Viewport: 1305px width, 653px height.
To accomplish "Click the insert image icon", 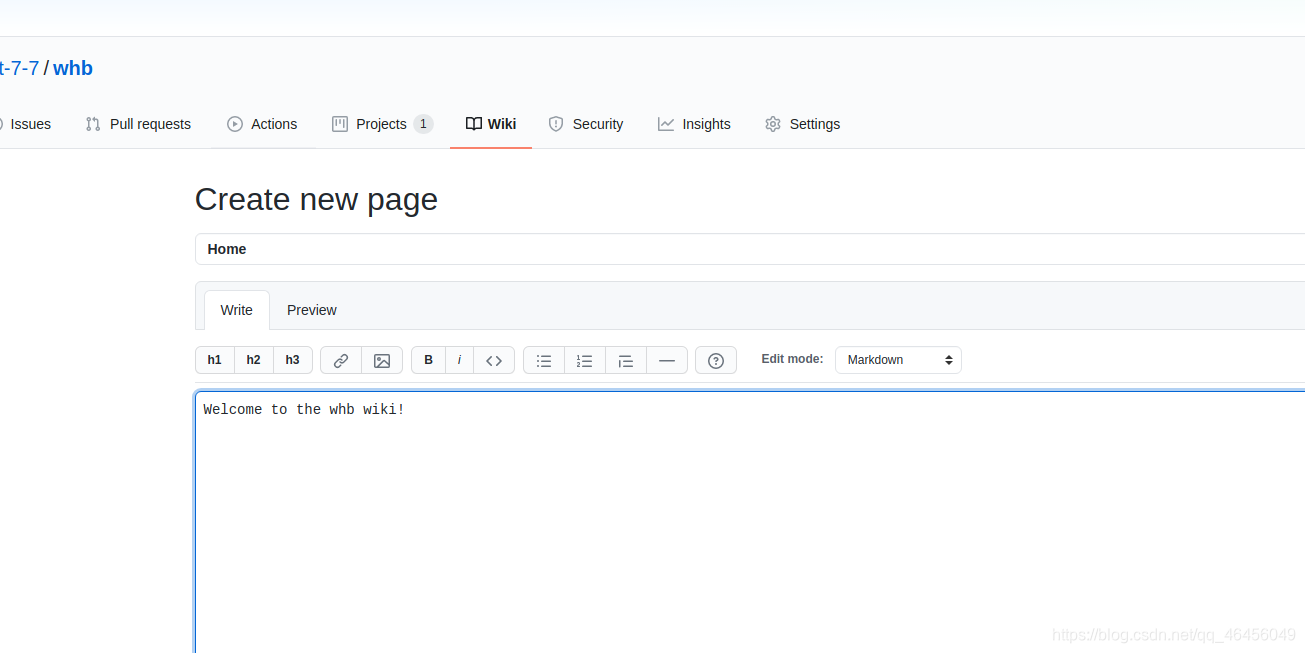I will click(x=382, y=360).
